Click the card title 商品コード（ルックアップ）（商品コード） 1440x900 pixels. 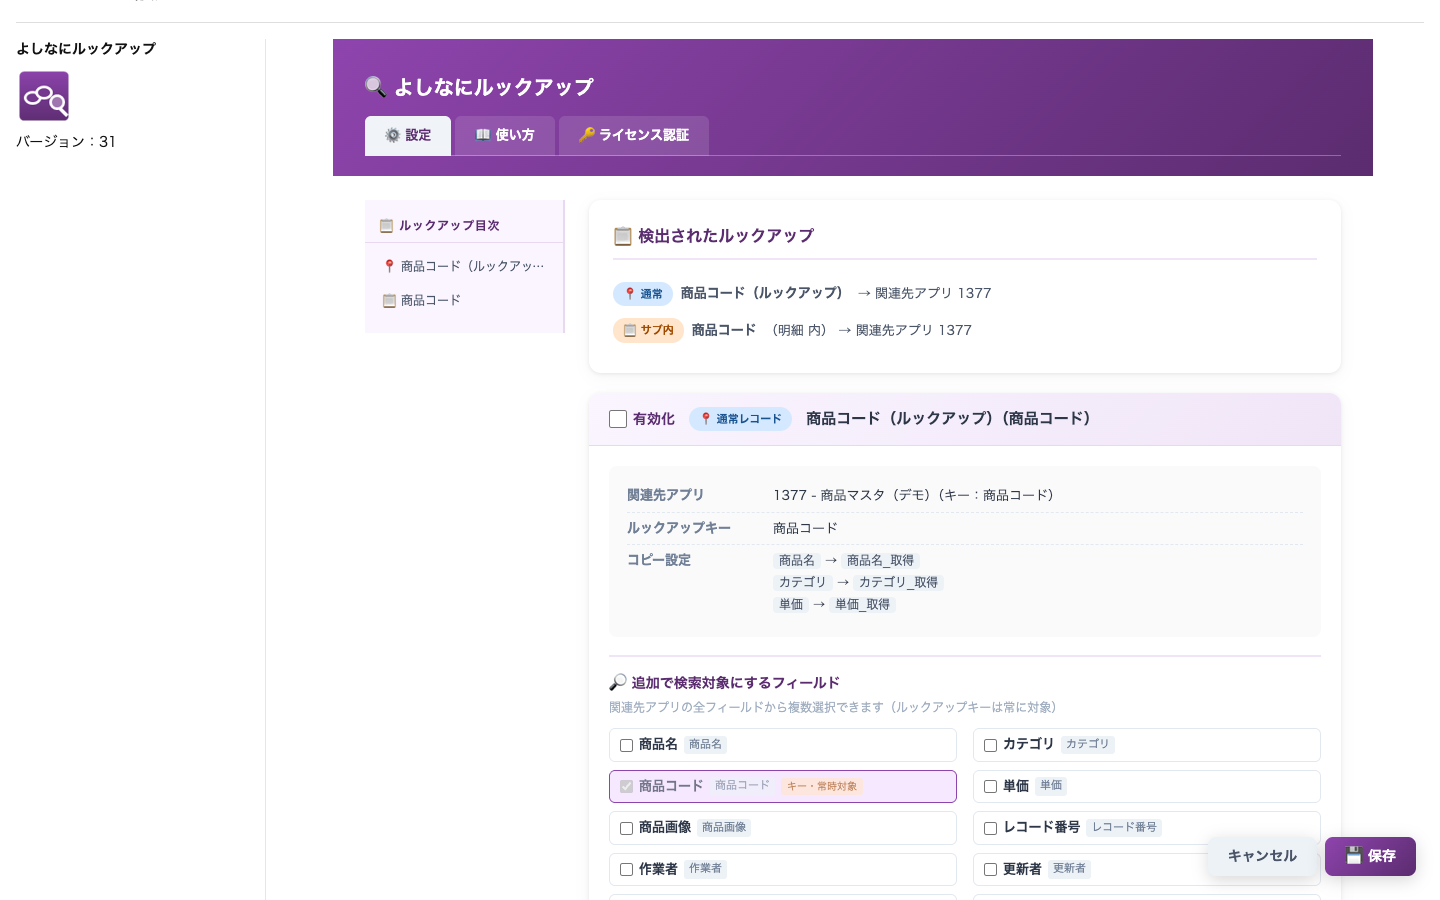pyautogui.click(x=950, y=418)
